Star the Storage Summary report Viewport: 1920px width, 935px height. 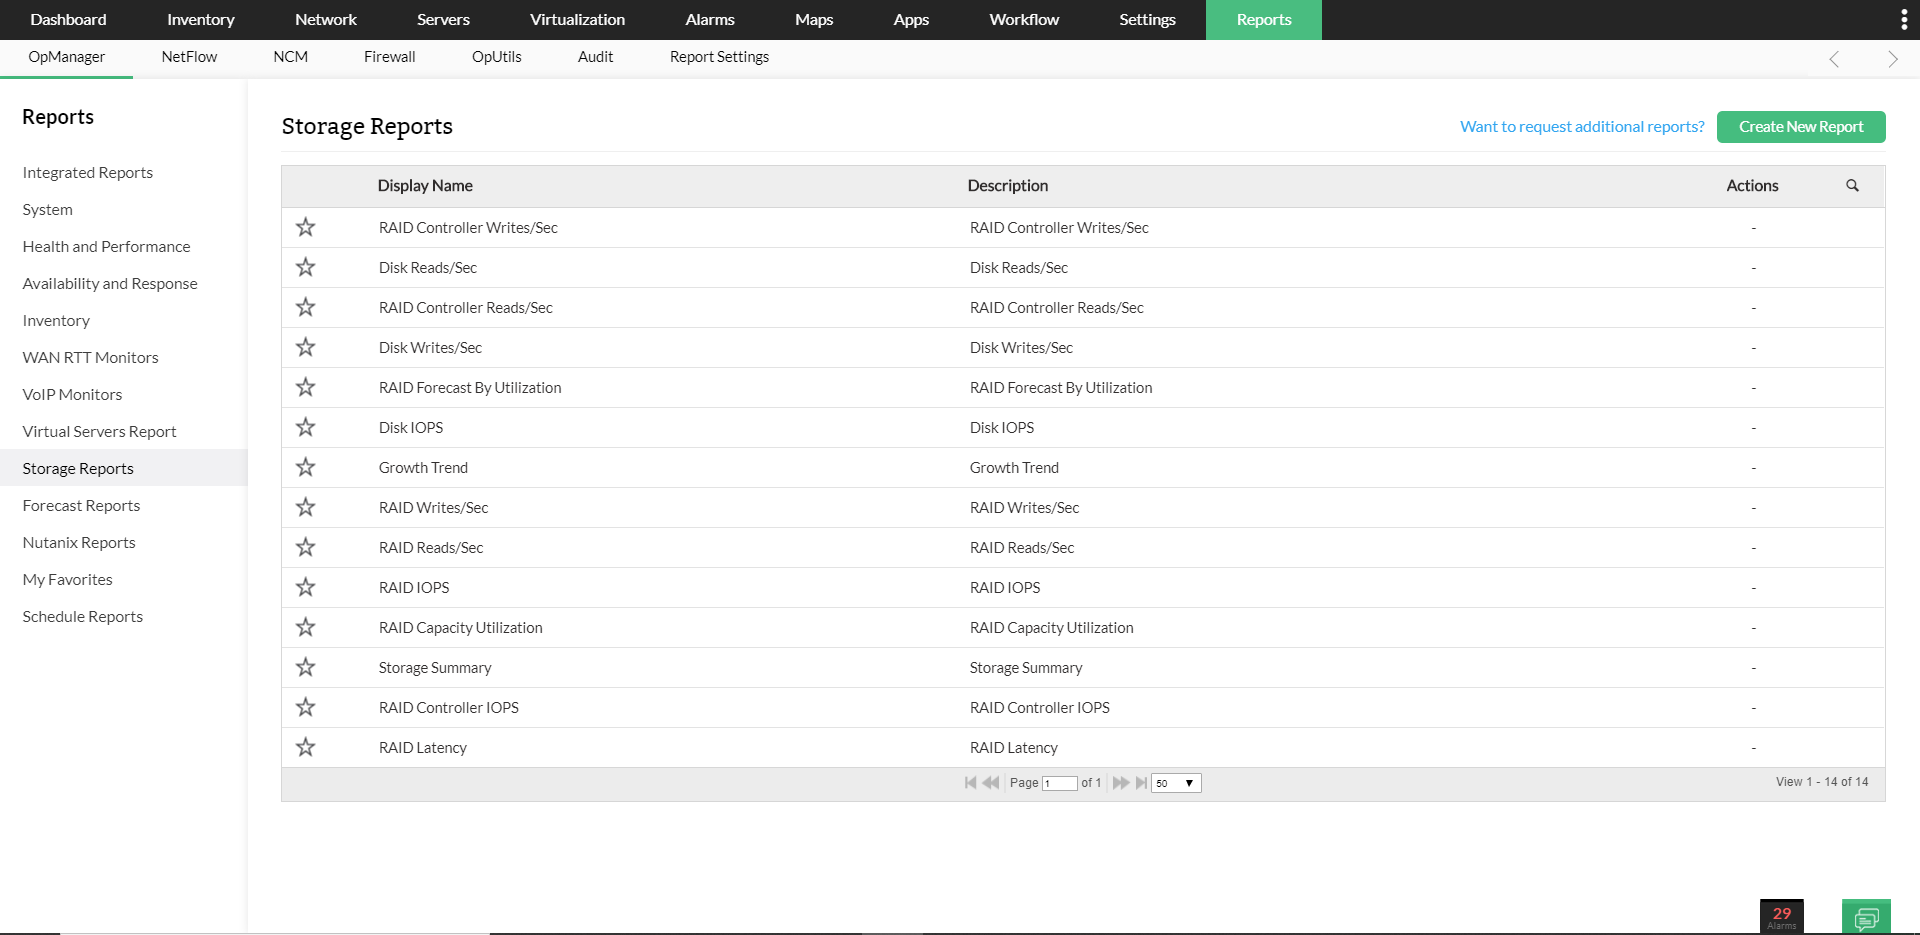(306, 667)
